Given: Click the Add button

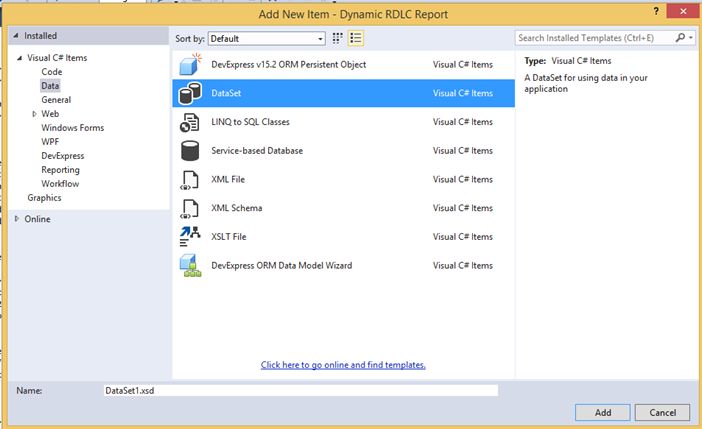Looking at the screenshot, I should click(x=603, y=412).
